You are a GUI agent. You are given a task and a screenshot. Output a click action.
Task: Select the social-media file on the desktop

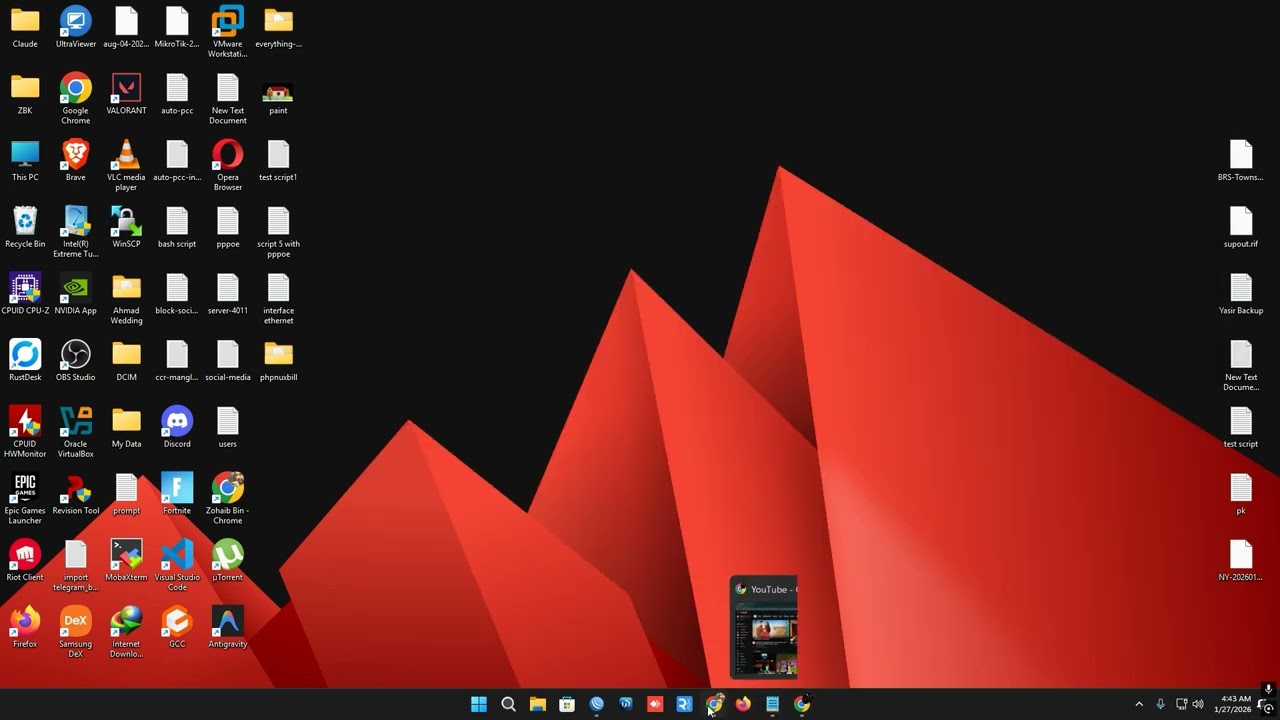click(x=228, y=361)
